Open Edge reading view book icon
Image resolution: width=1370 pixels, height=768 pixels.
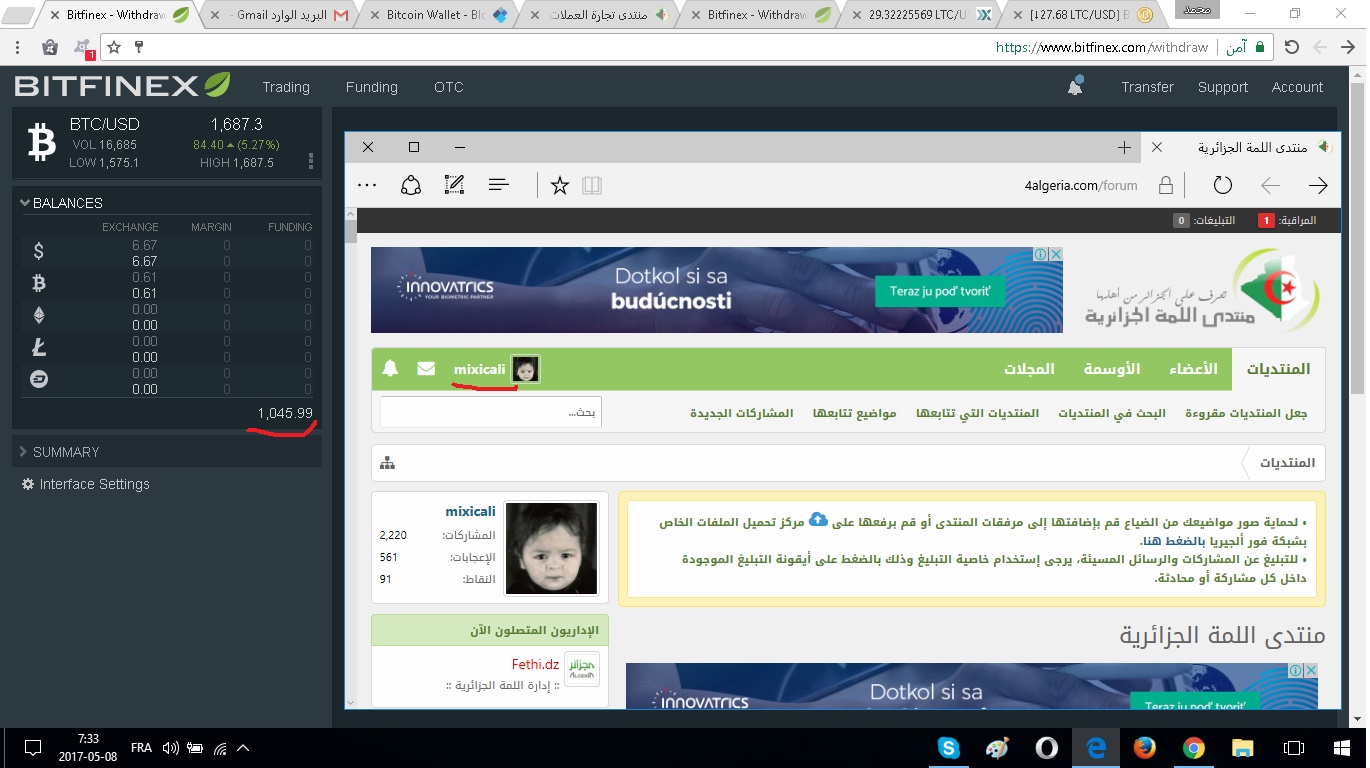click(592, 185)
